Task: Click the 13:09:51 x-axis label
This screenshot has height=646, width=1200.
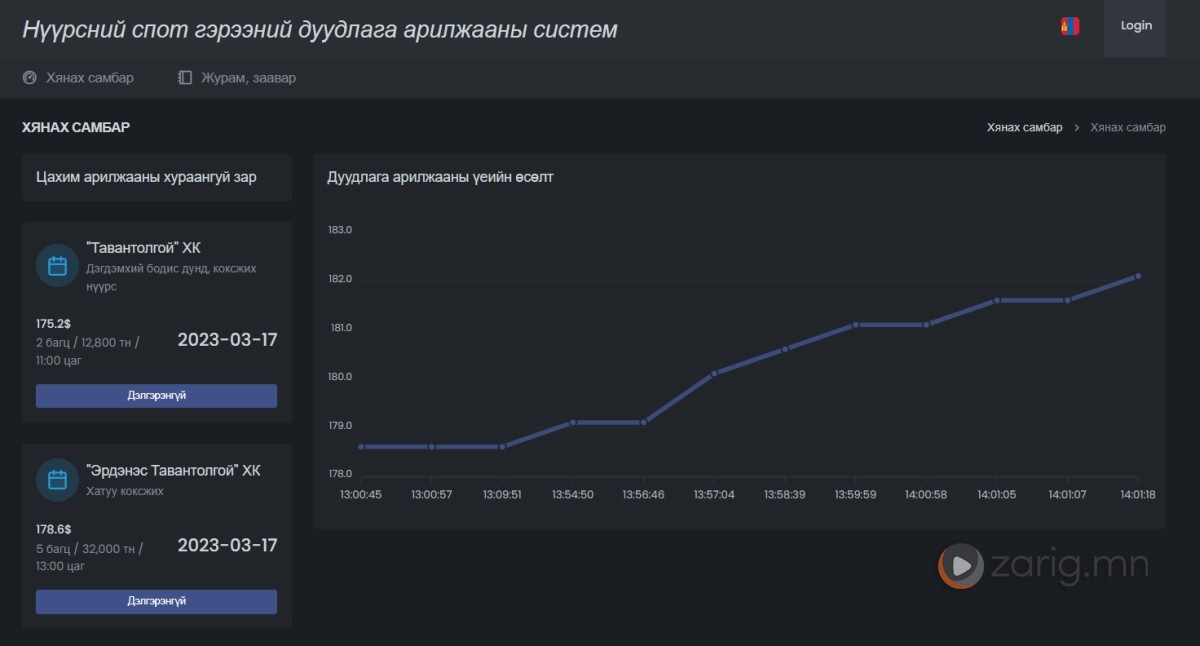Action: coord(502,494)
